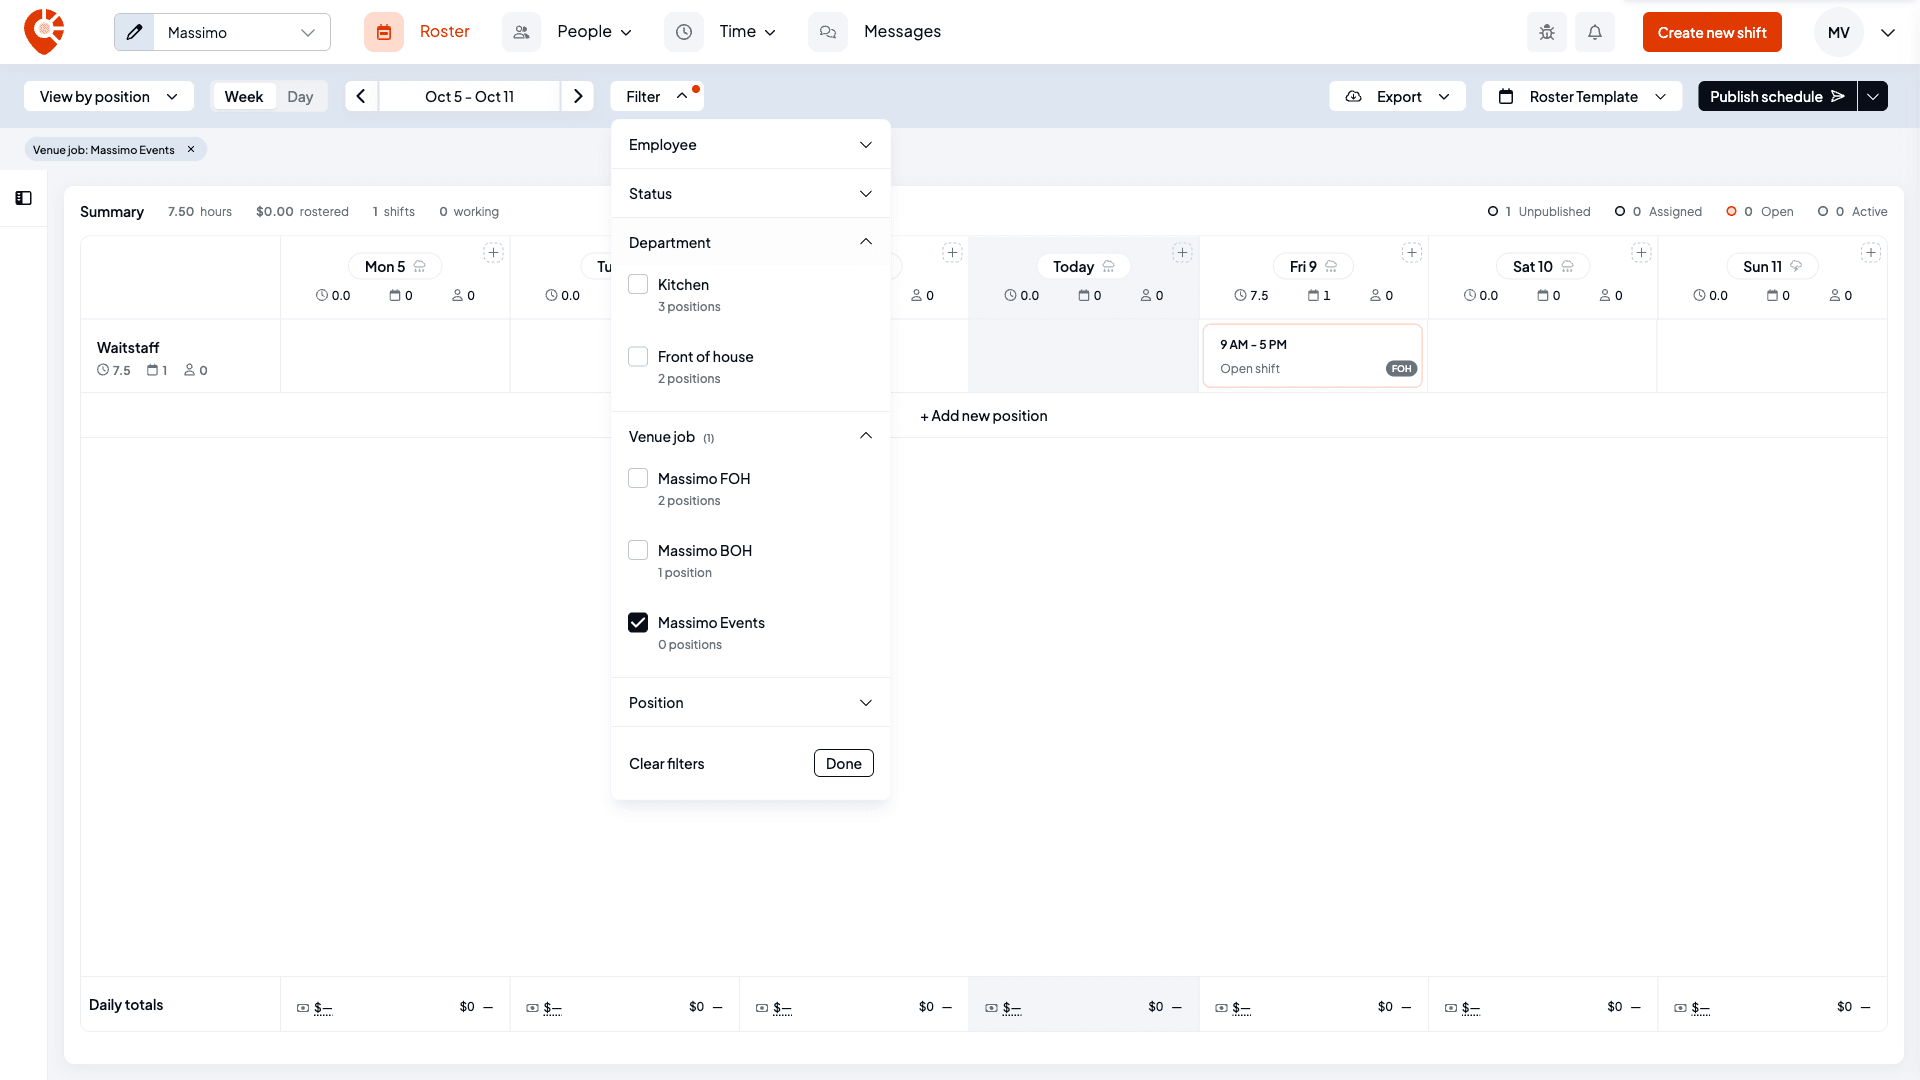Click the app logo in the top bar
The width and height of the screenshot is (1920, 1080).
point(44,32)
